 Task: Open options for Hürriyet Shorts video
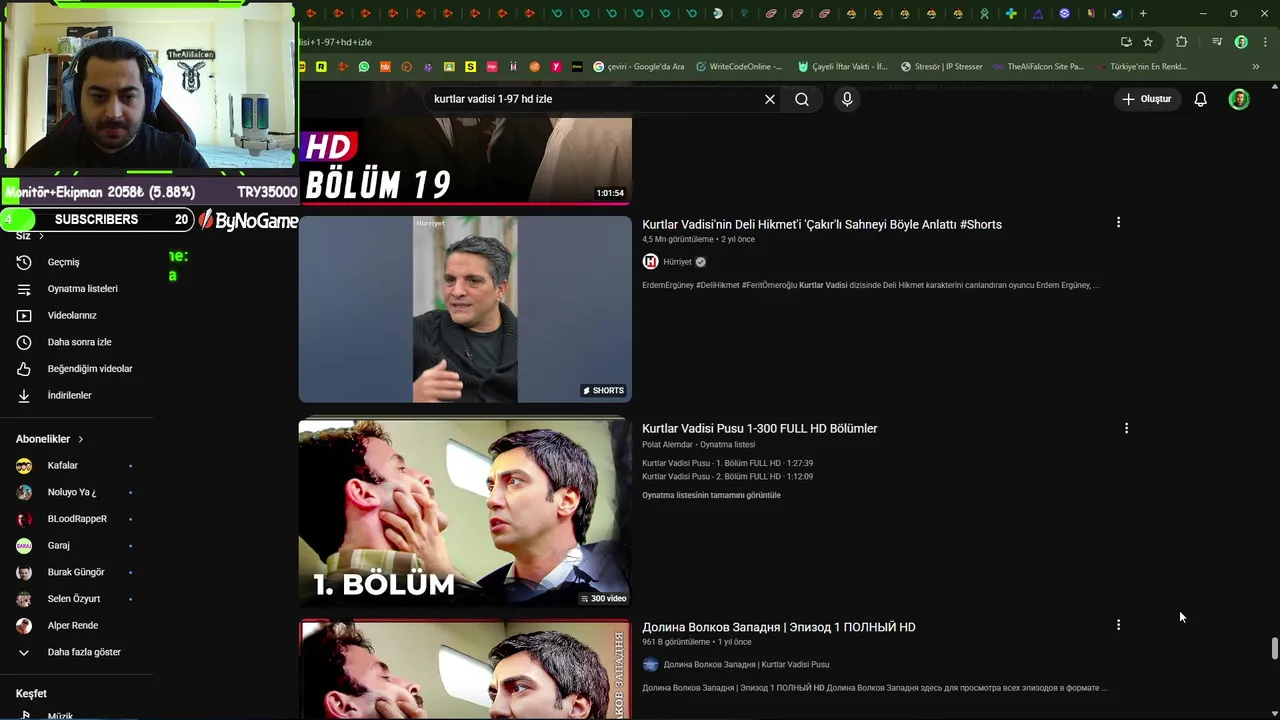(x=1118, y=223)
